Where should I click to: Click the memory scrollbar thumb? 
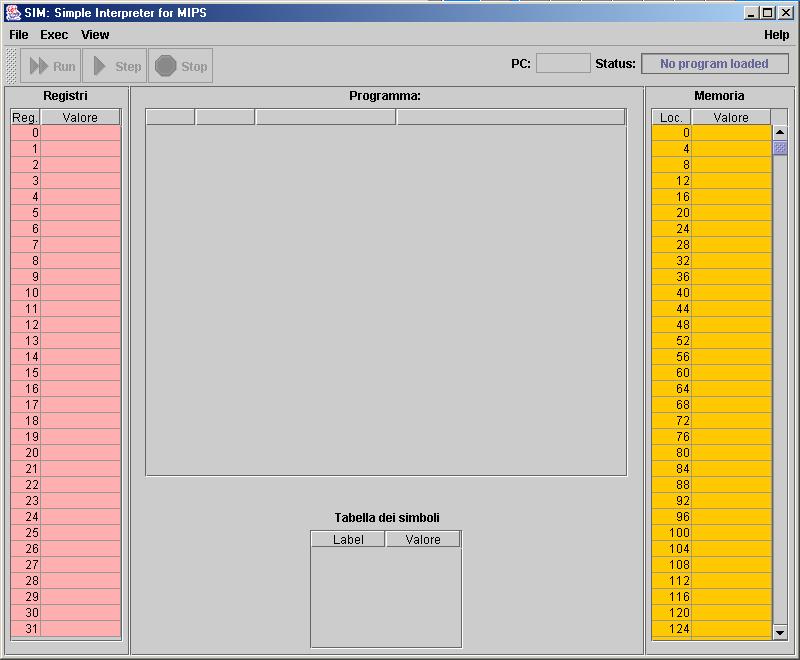pyautogui.click(x=780, y=148)
